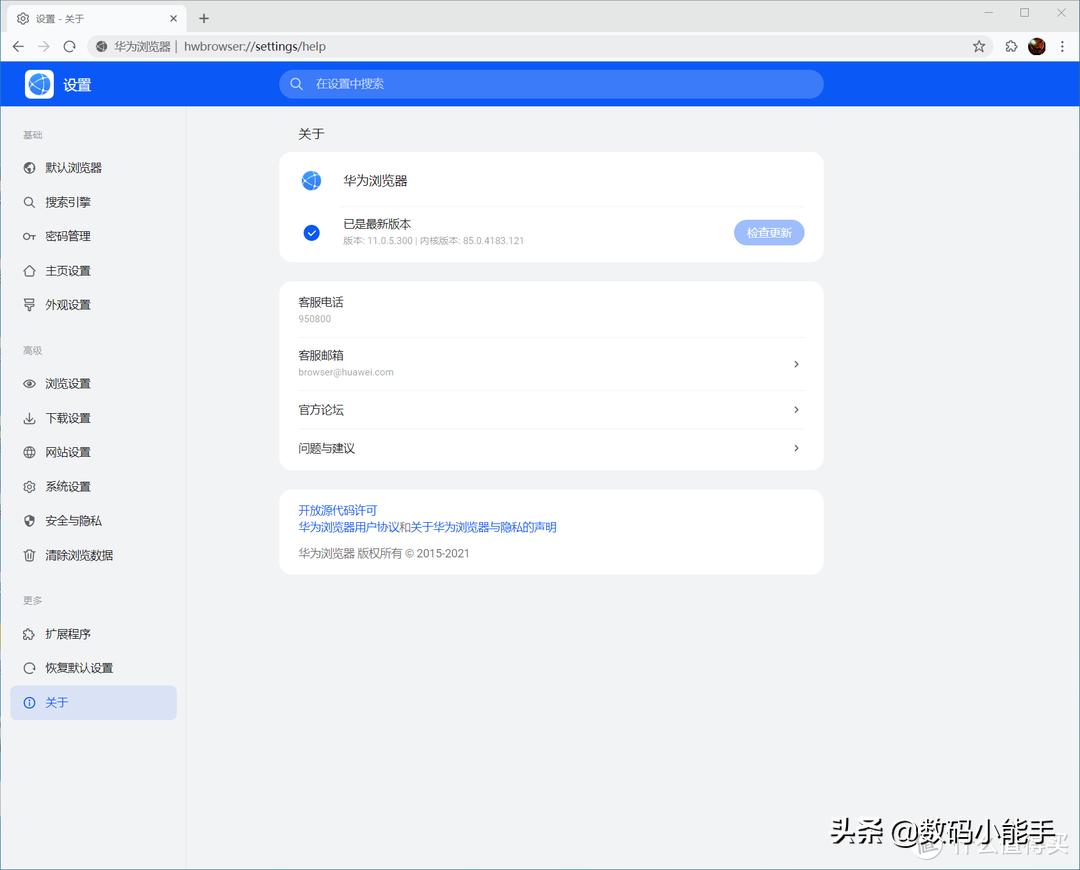Image resolution: width=1080 pixels, height=870 pixels.
Task: Open the extensions puzzle icon in toolbar
Action: [x=1011, y=46]
